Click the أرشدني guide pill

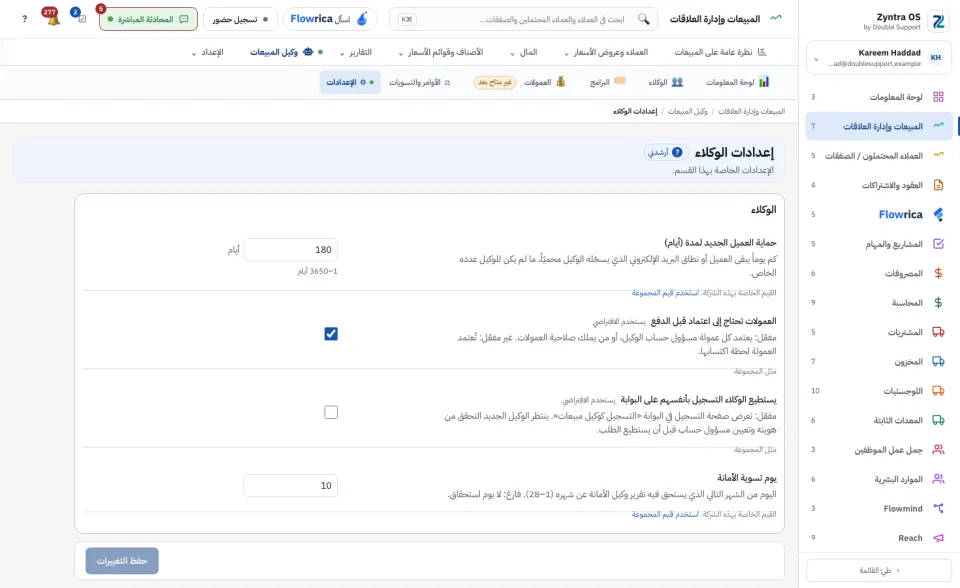tap(666, 152)
